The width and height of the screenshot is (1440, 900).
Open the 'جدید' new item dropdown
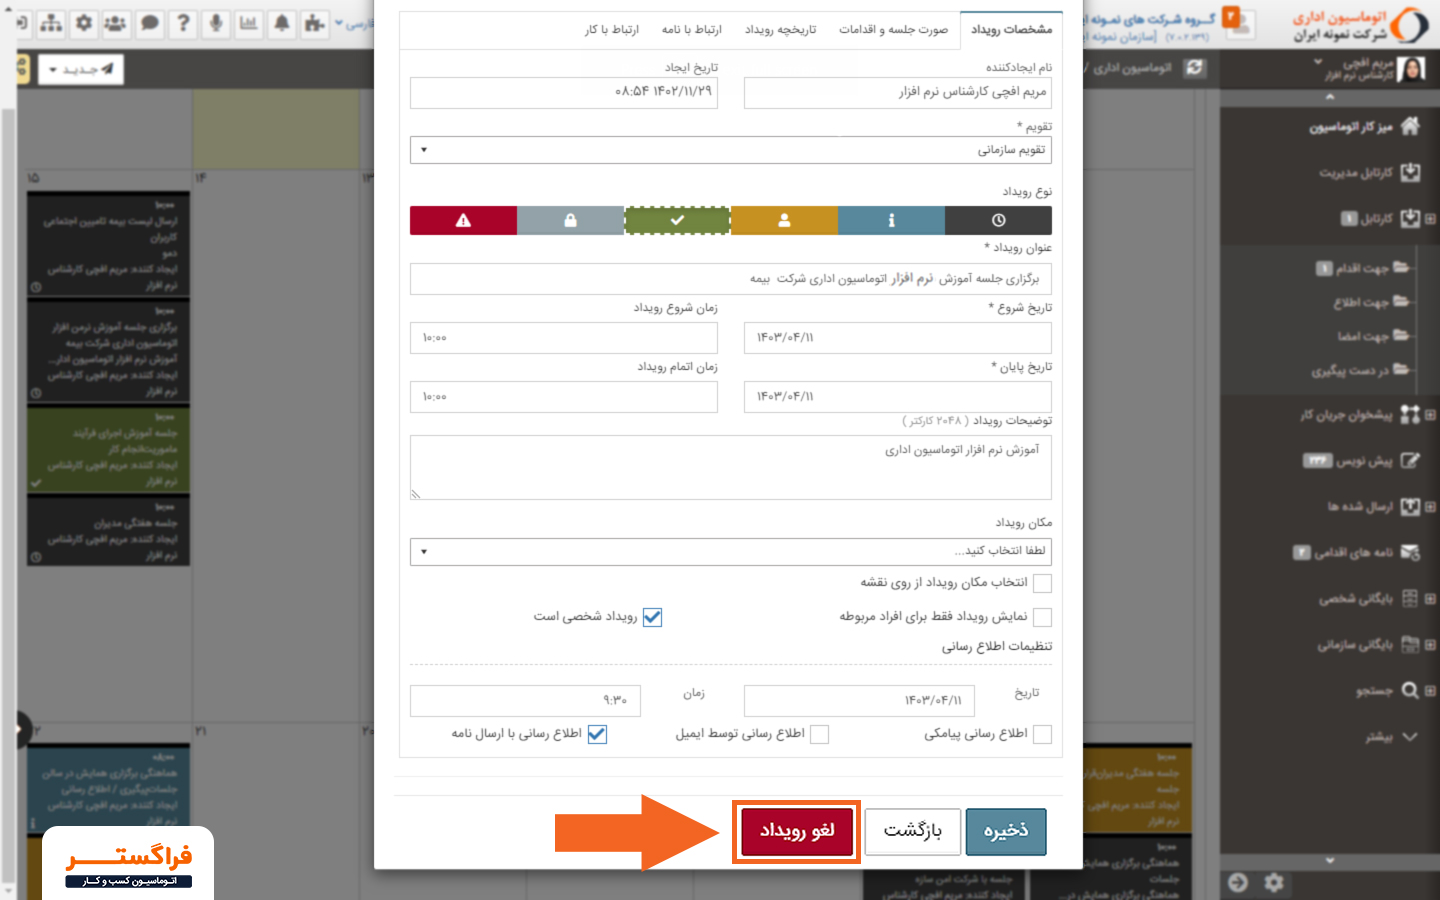click(x=80, y=70)
